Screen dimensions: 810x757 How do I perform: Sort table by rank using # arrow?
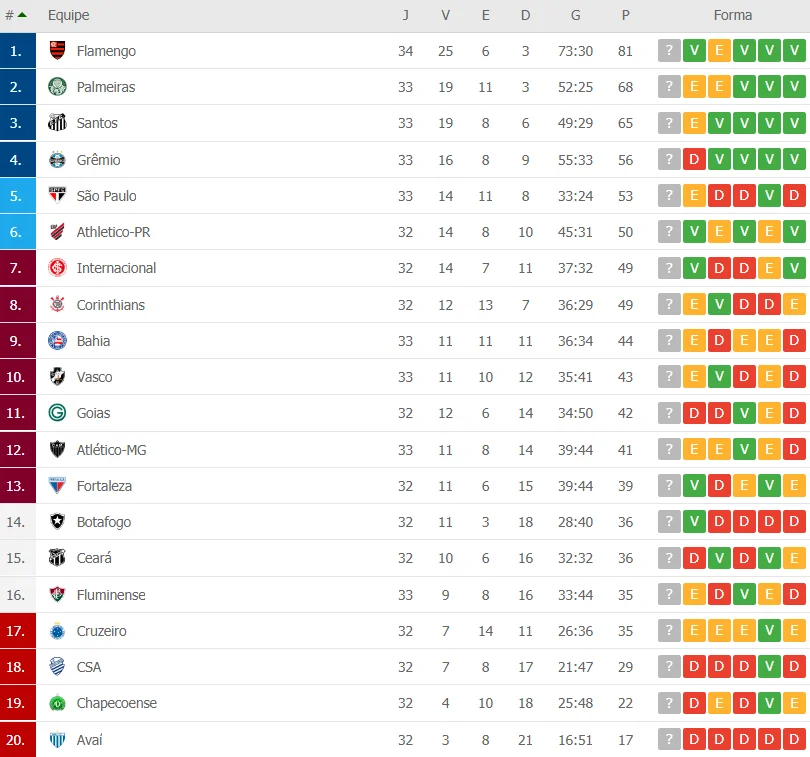(15, 16)
